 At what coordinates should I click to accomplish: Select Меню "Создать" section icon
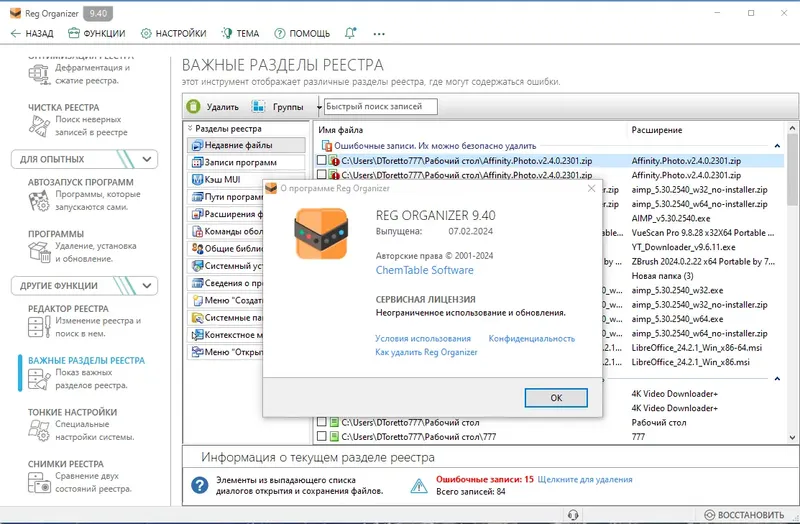pyautogui.click(x=197, y=301)
